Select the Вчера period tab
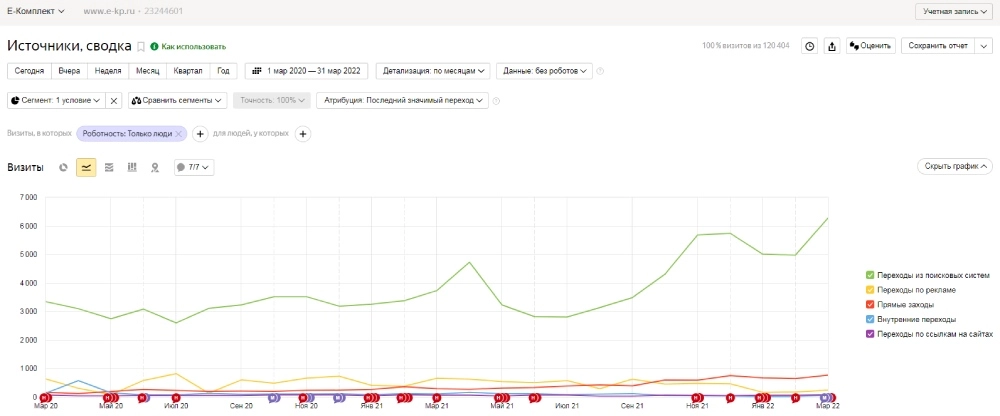Screen dimensions: 1000x416 pyautogui.click(x=69, y=71)
